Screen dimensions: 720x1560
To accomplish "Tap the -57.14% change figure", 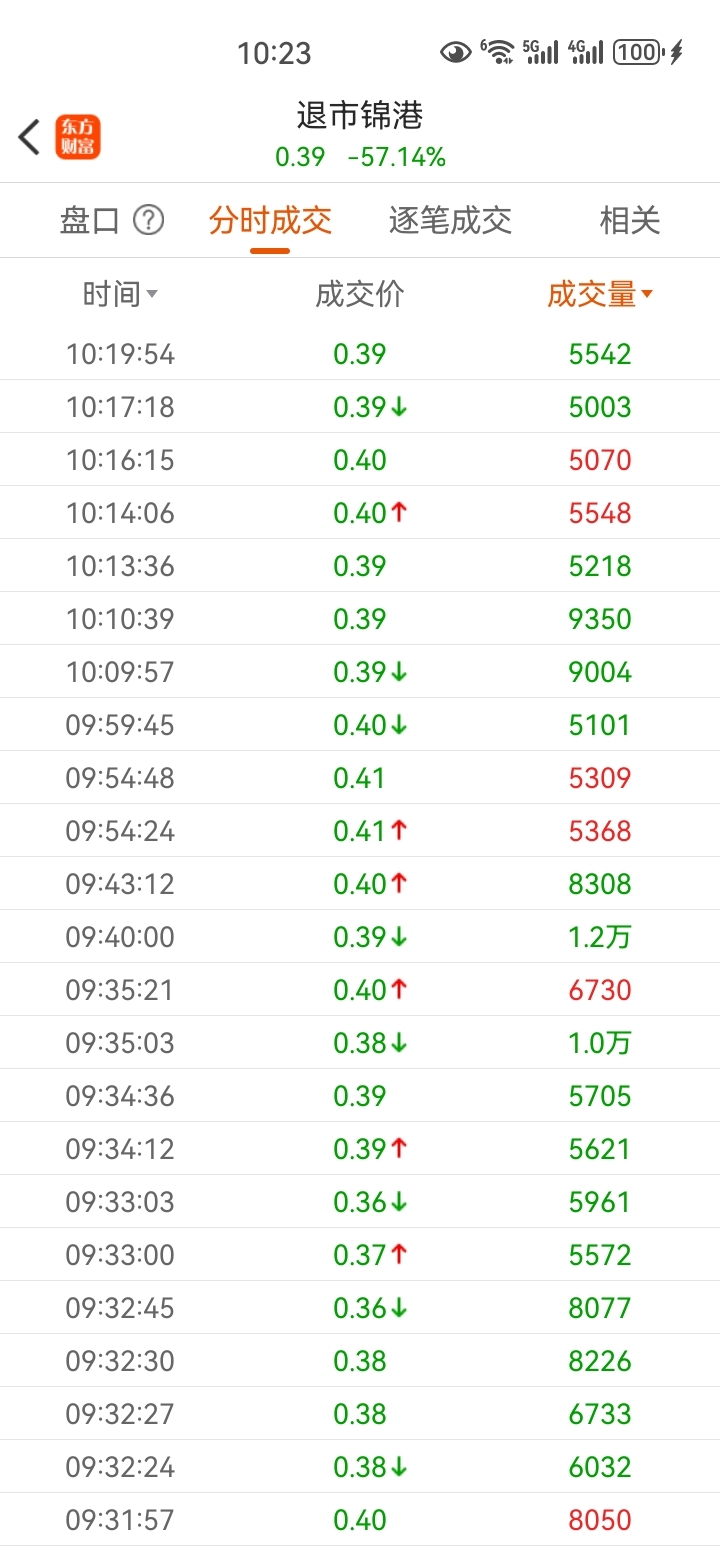I will (x=396, y=157).
